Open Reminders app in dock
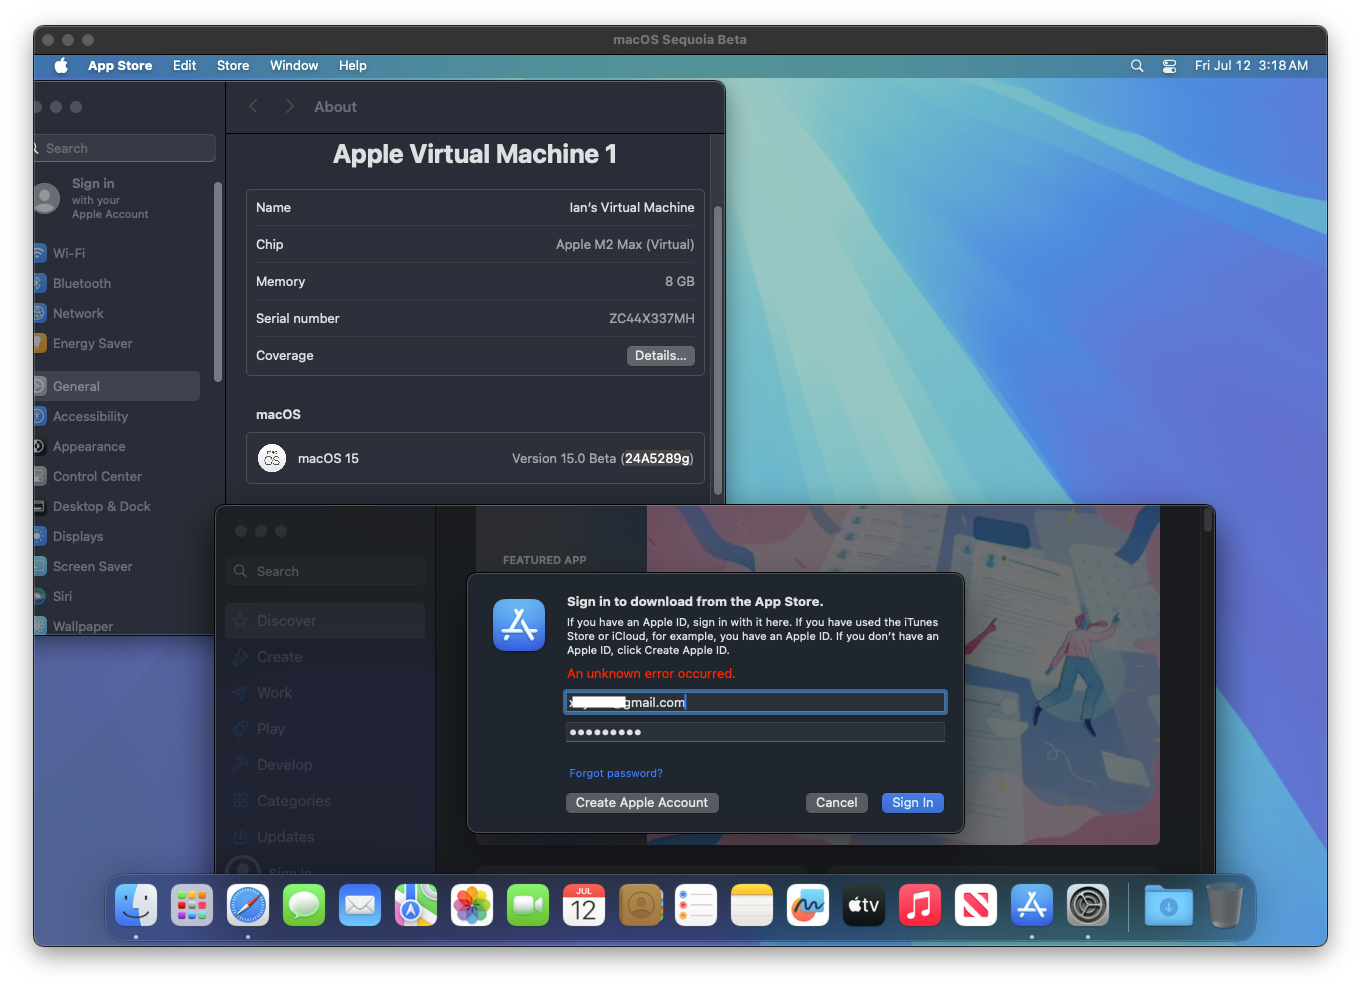Viewport: 1361px width, 988px height. click(x=696, y=906)
